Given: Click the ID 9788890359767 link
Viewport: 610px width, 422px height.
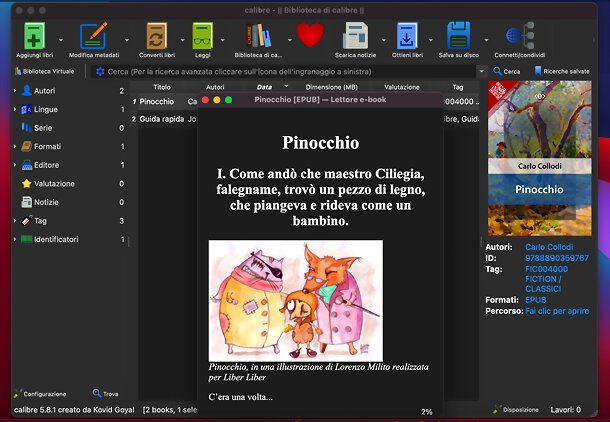Looking at the screenshot, I should [x=557, y=258].
